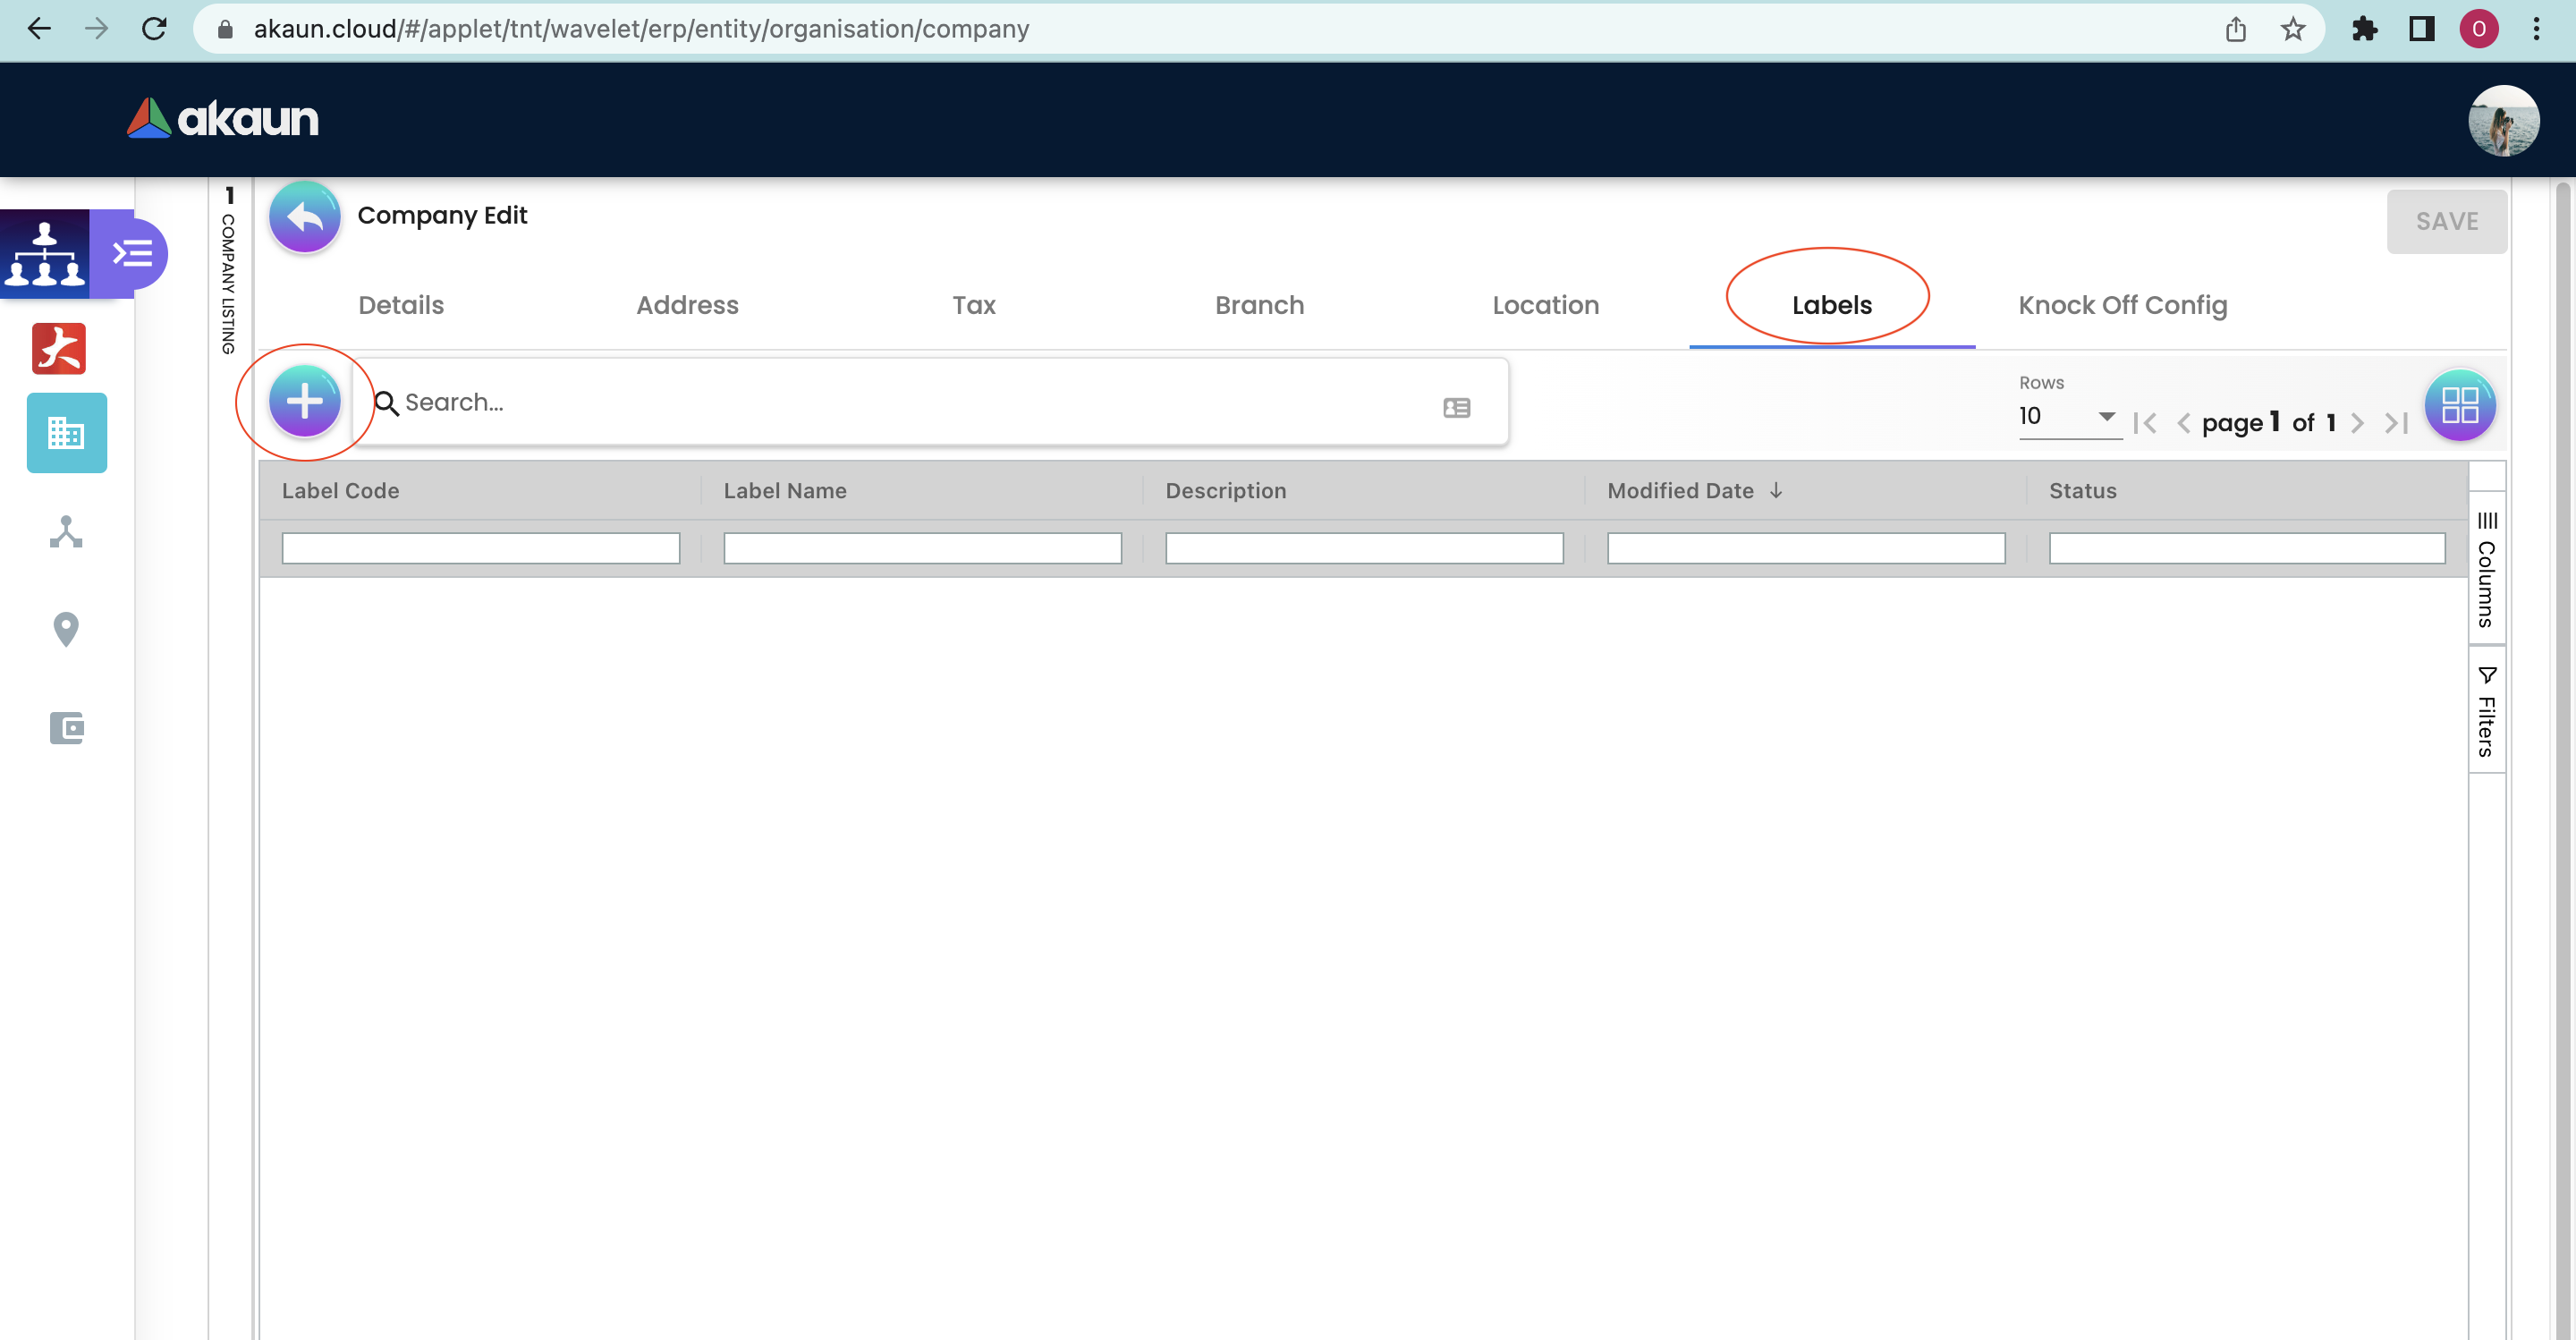Click the Label Code filter input
Screen dimensions: 2576x1340
[x=480, y=548]
